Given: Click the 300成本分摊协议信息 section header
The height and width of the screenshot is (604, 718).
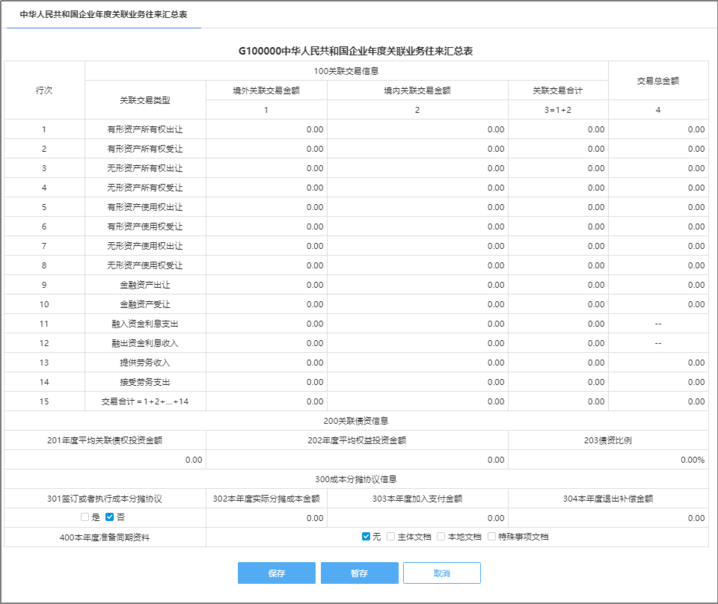Looking at the screenshot, I should pos(356,479).
